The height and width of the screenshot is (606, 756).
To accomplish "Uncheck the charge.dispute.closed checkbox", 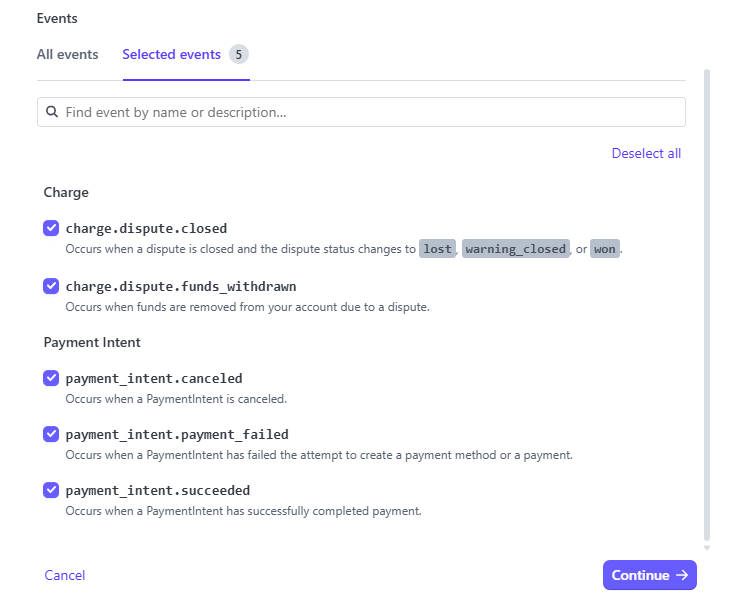I will [51, 228].
